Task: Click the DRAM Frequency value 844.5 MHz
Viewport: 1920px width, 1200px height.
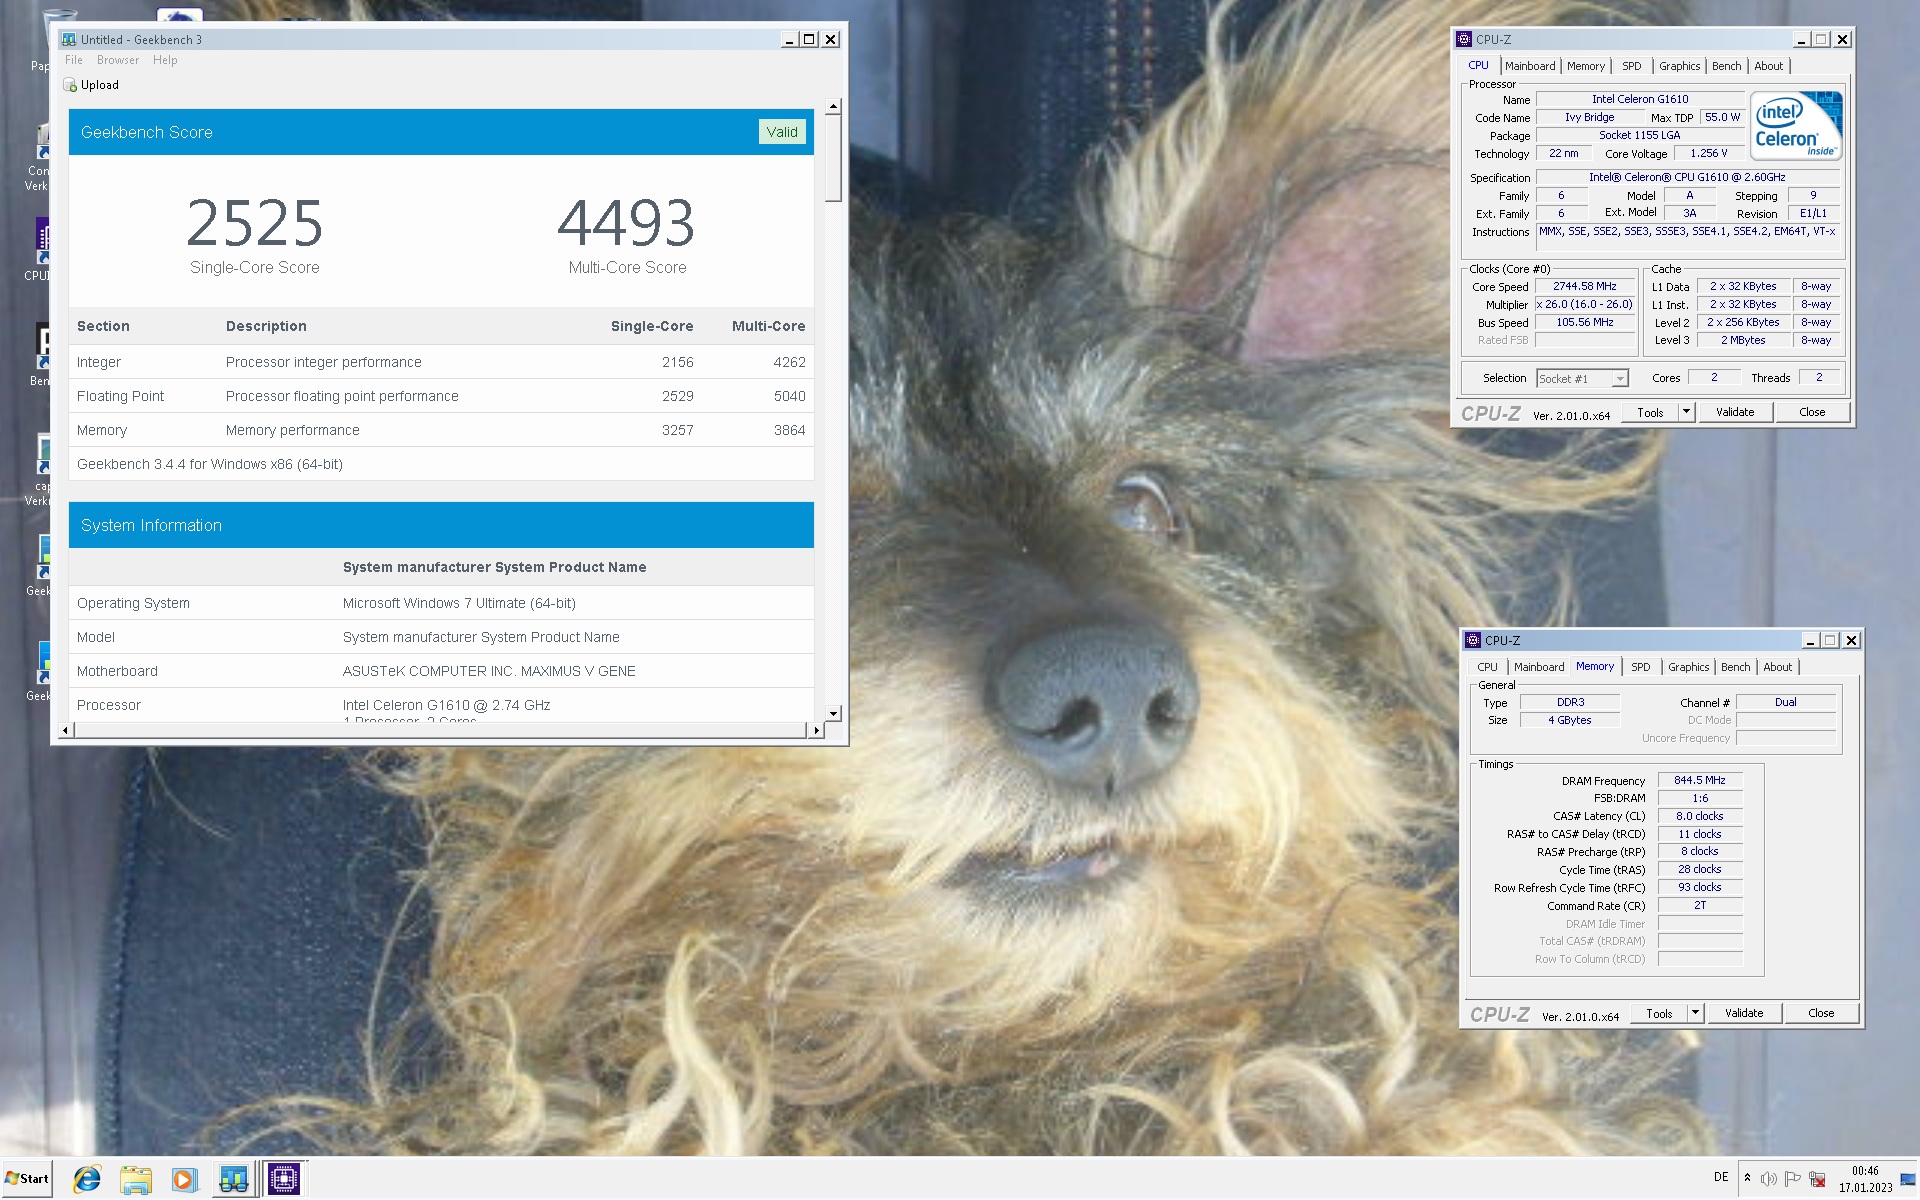Action: click(1700, 780)
